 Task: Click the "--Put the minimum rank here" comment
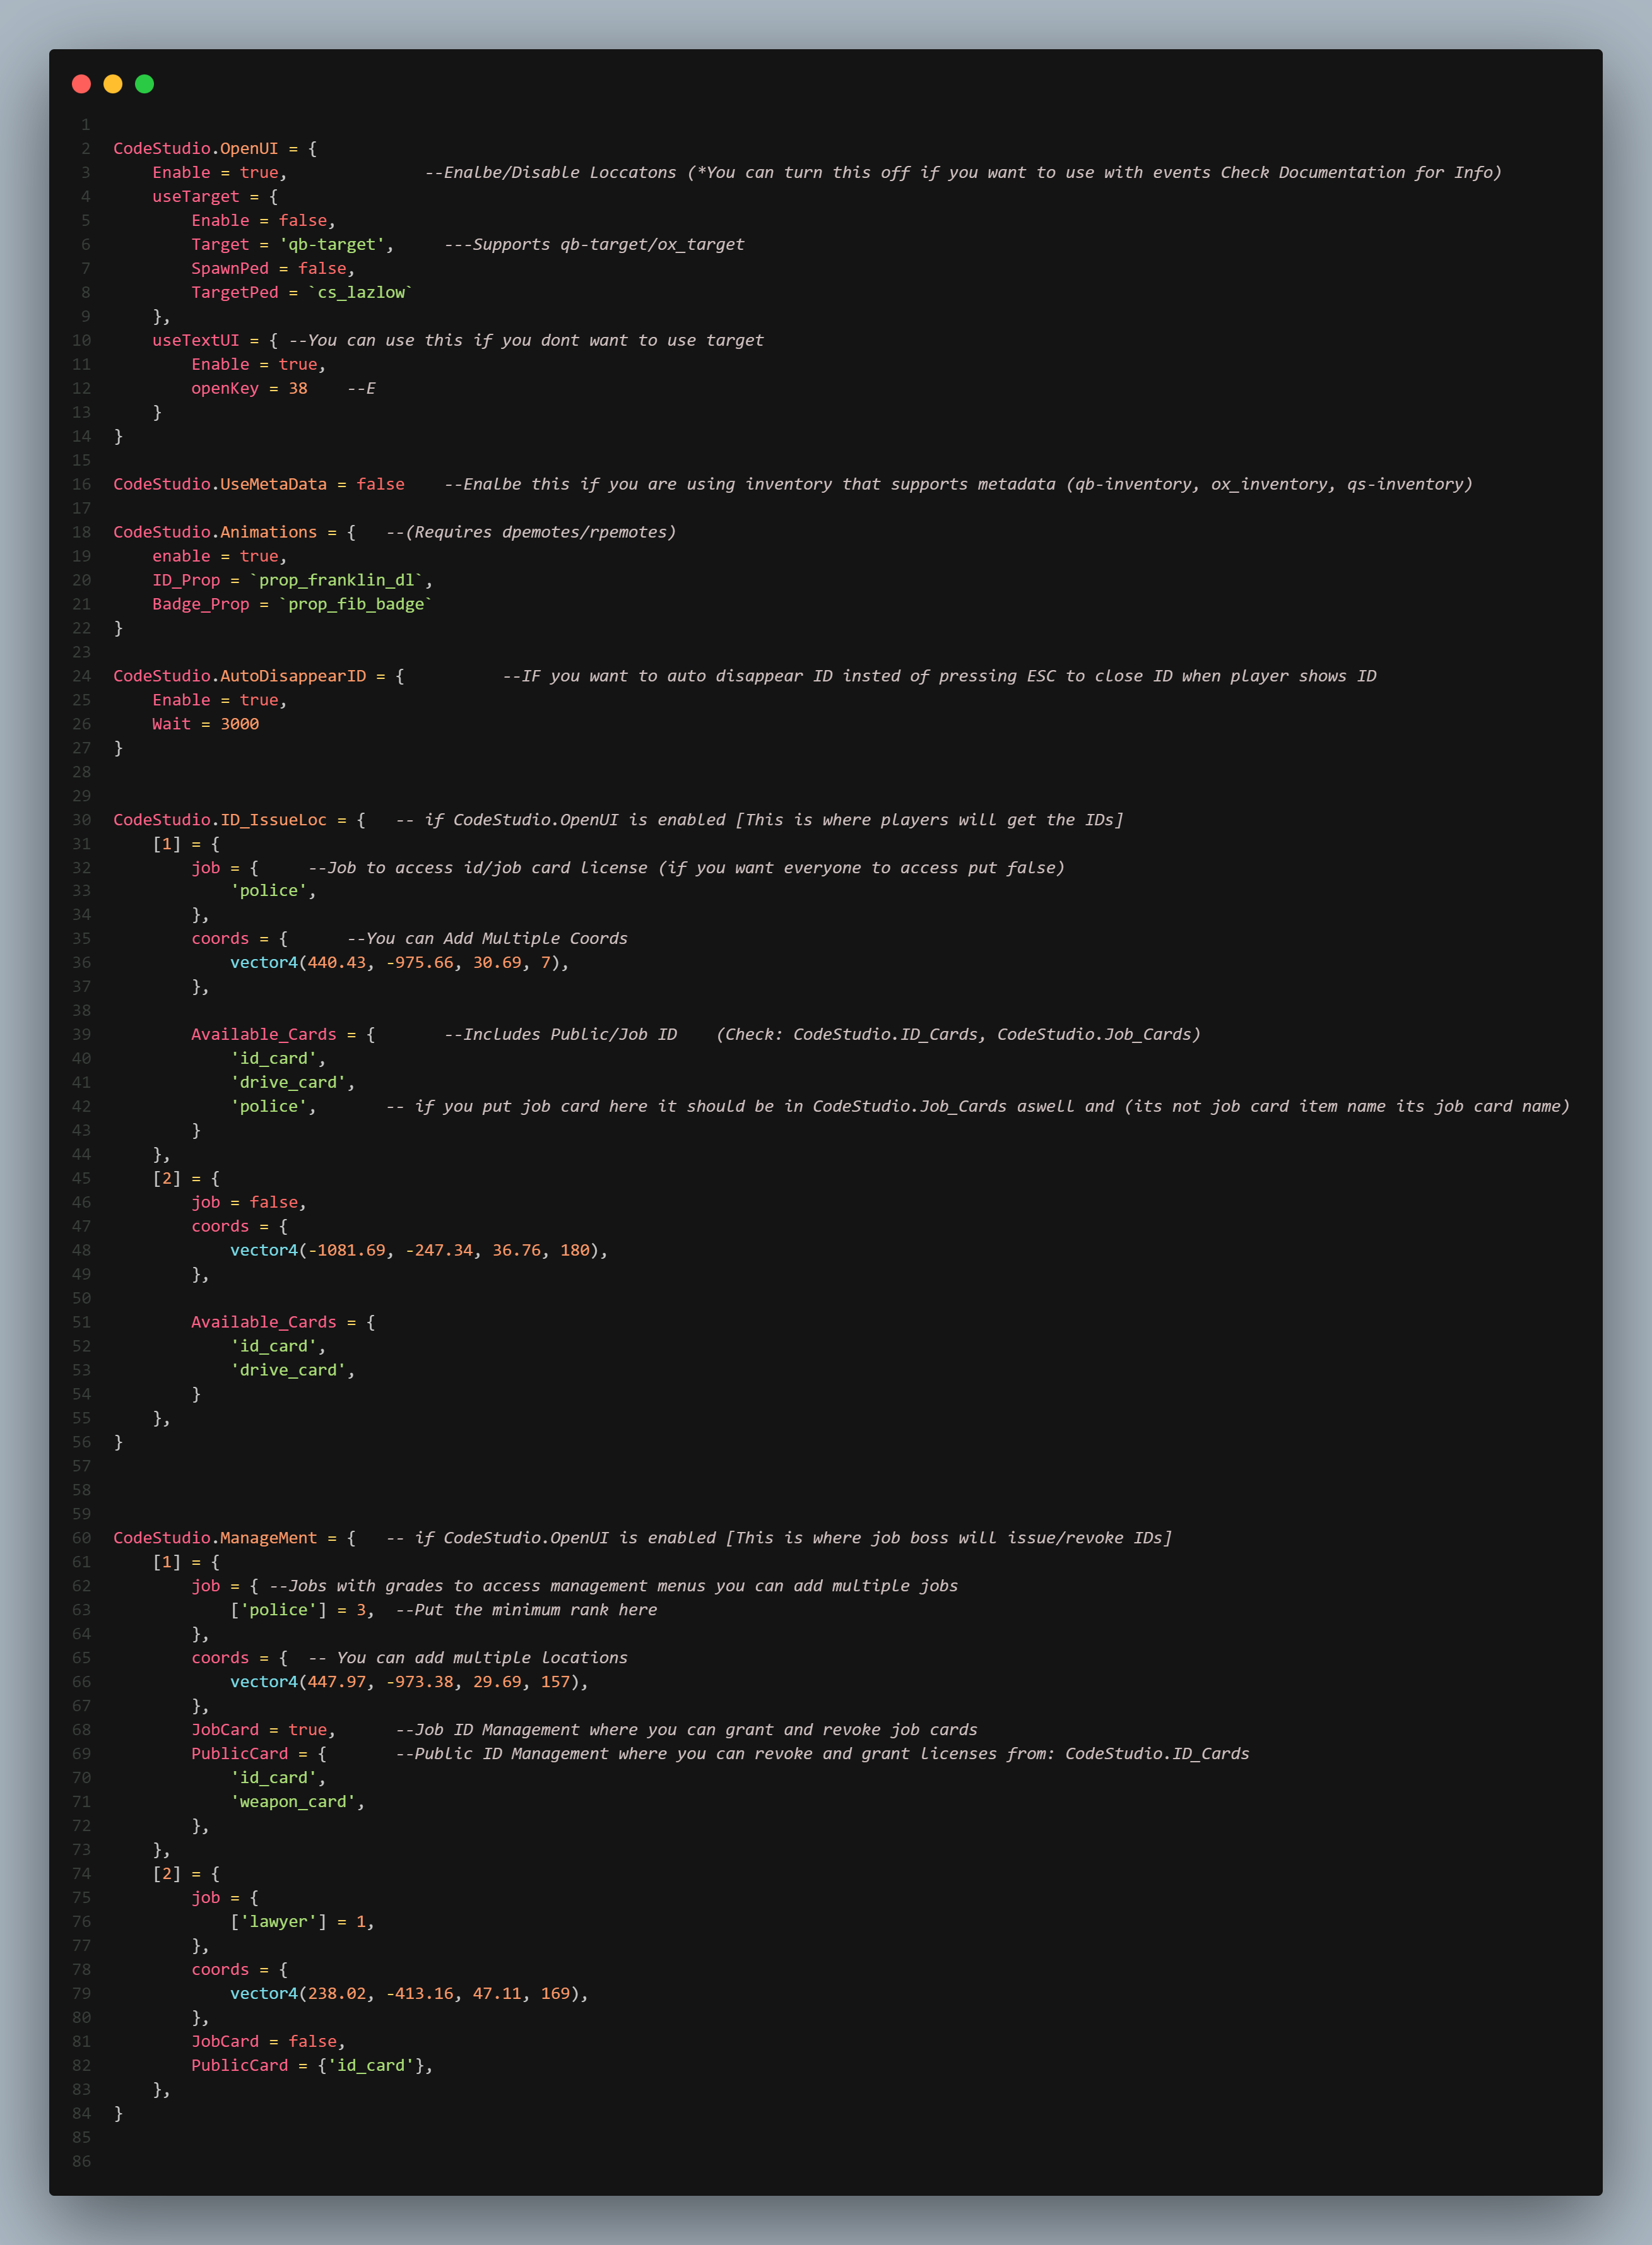(526, 1611)
